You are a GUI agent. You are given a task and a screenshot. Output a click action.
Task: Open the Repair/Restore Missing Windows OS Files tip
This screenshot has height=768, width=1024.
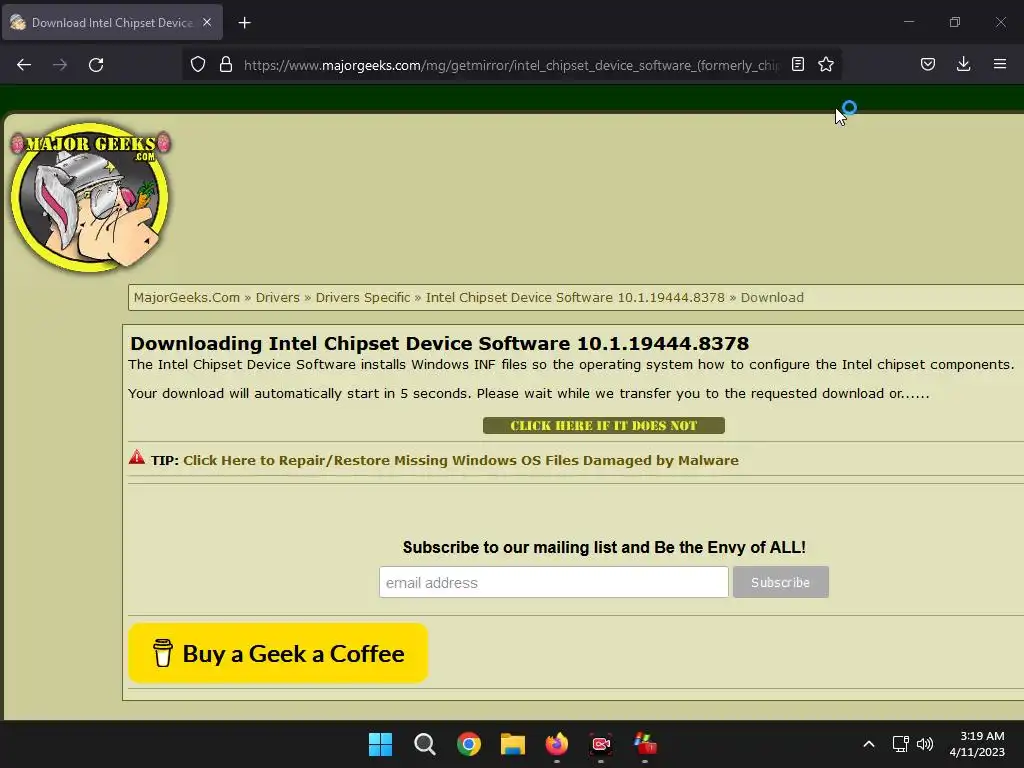461,460
